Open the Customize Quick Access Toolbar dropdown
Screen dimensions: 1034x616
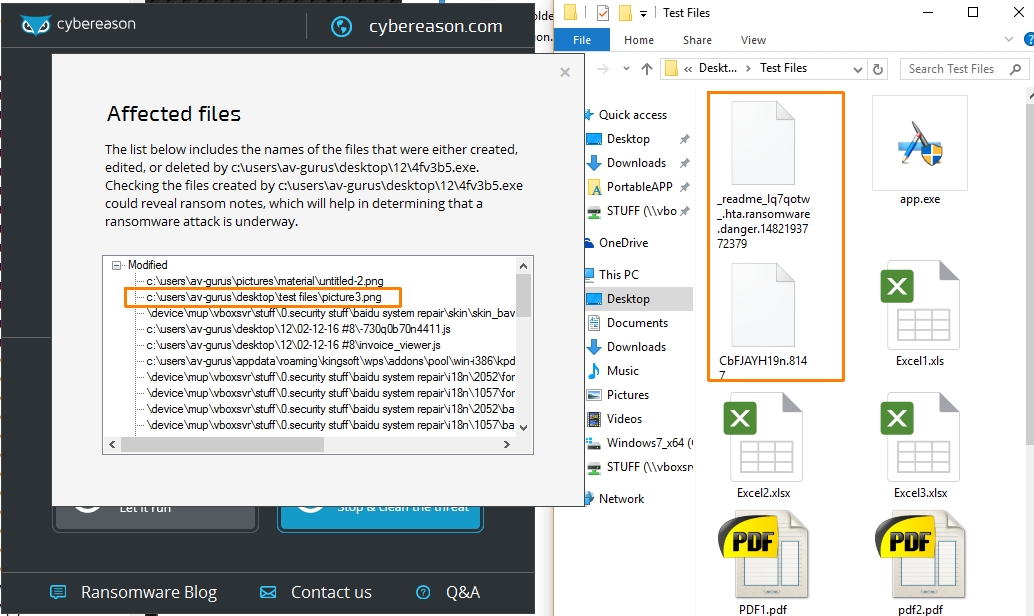click(x=643, y=13)
